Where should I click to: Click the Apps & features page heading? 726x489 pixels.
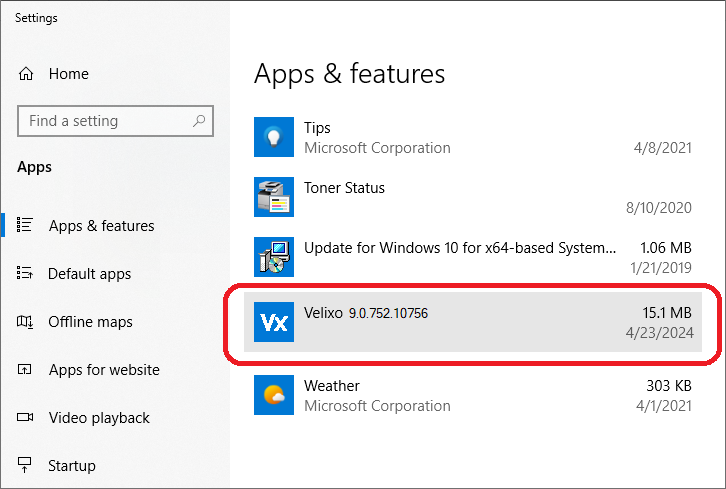click(350, 74)
